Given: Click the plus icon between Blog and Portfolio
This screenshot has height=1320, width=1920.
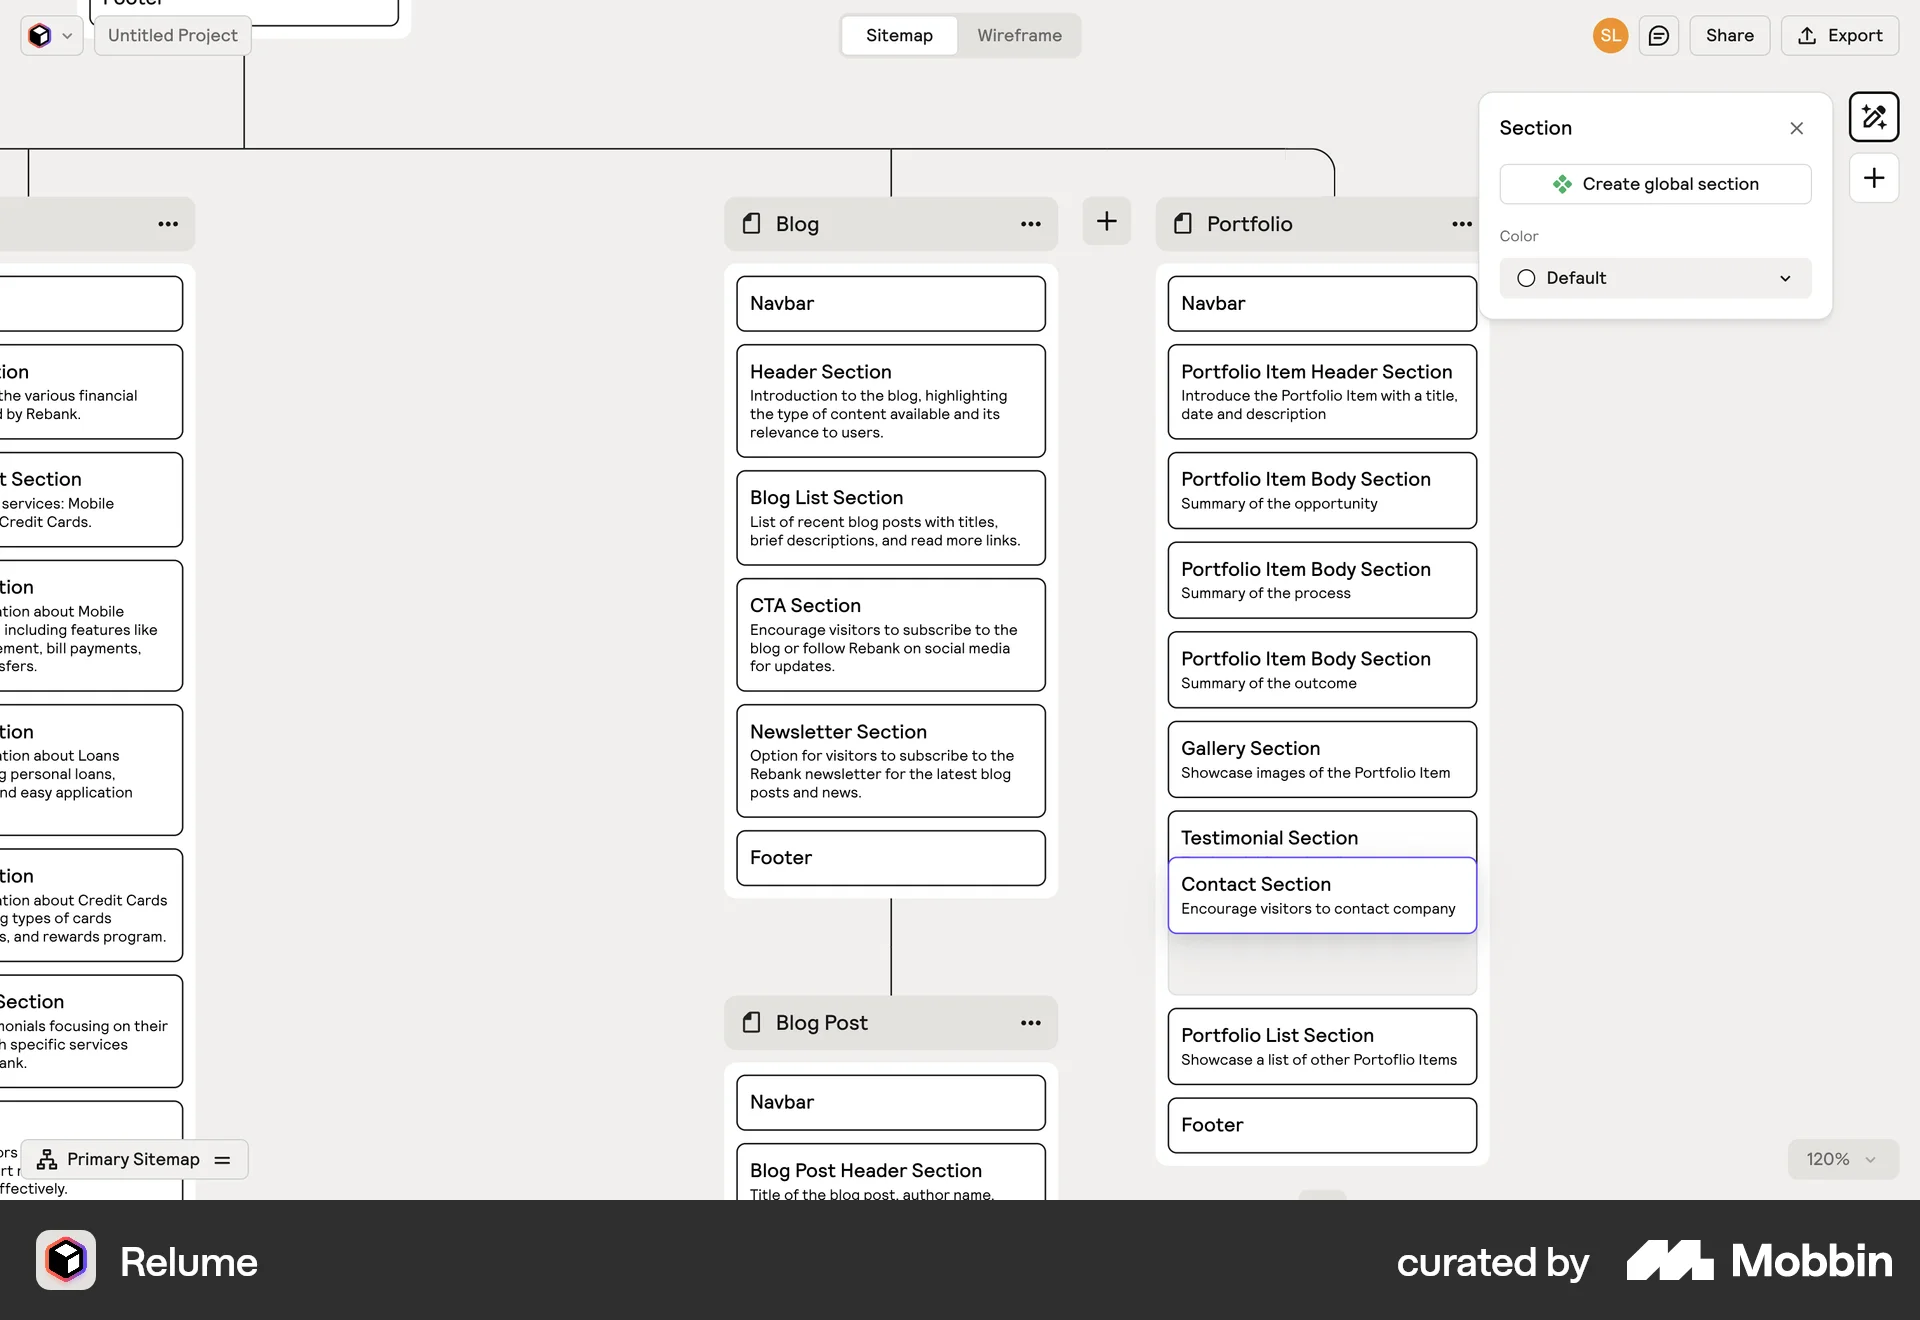Looking at the screenshot, I should click(x=1106, y=222).
